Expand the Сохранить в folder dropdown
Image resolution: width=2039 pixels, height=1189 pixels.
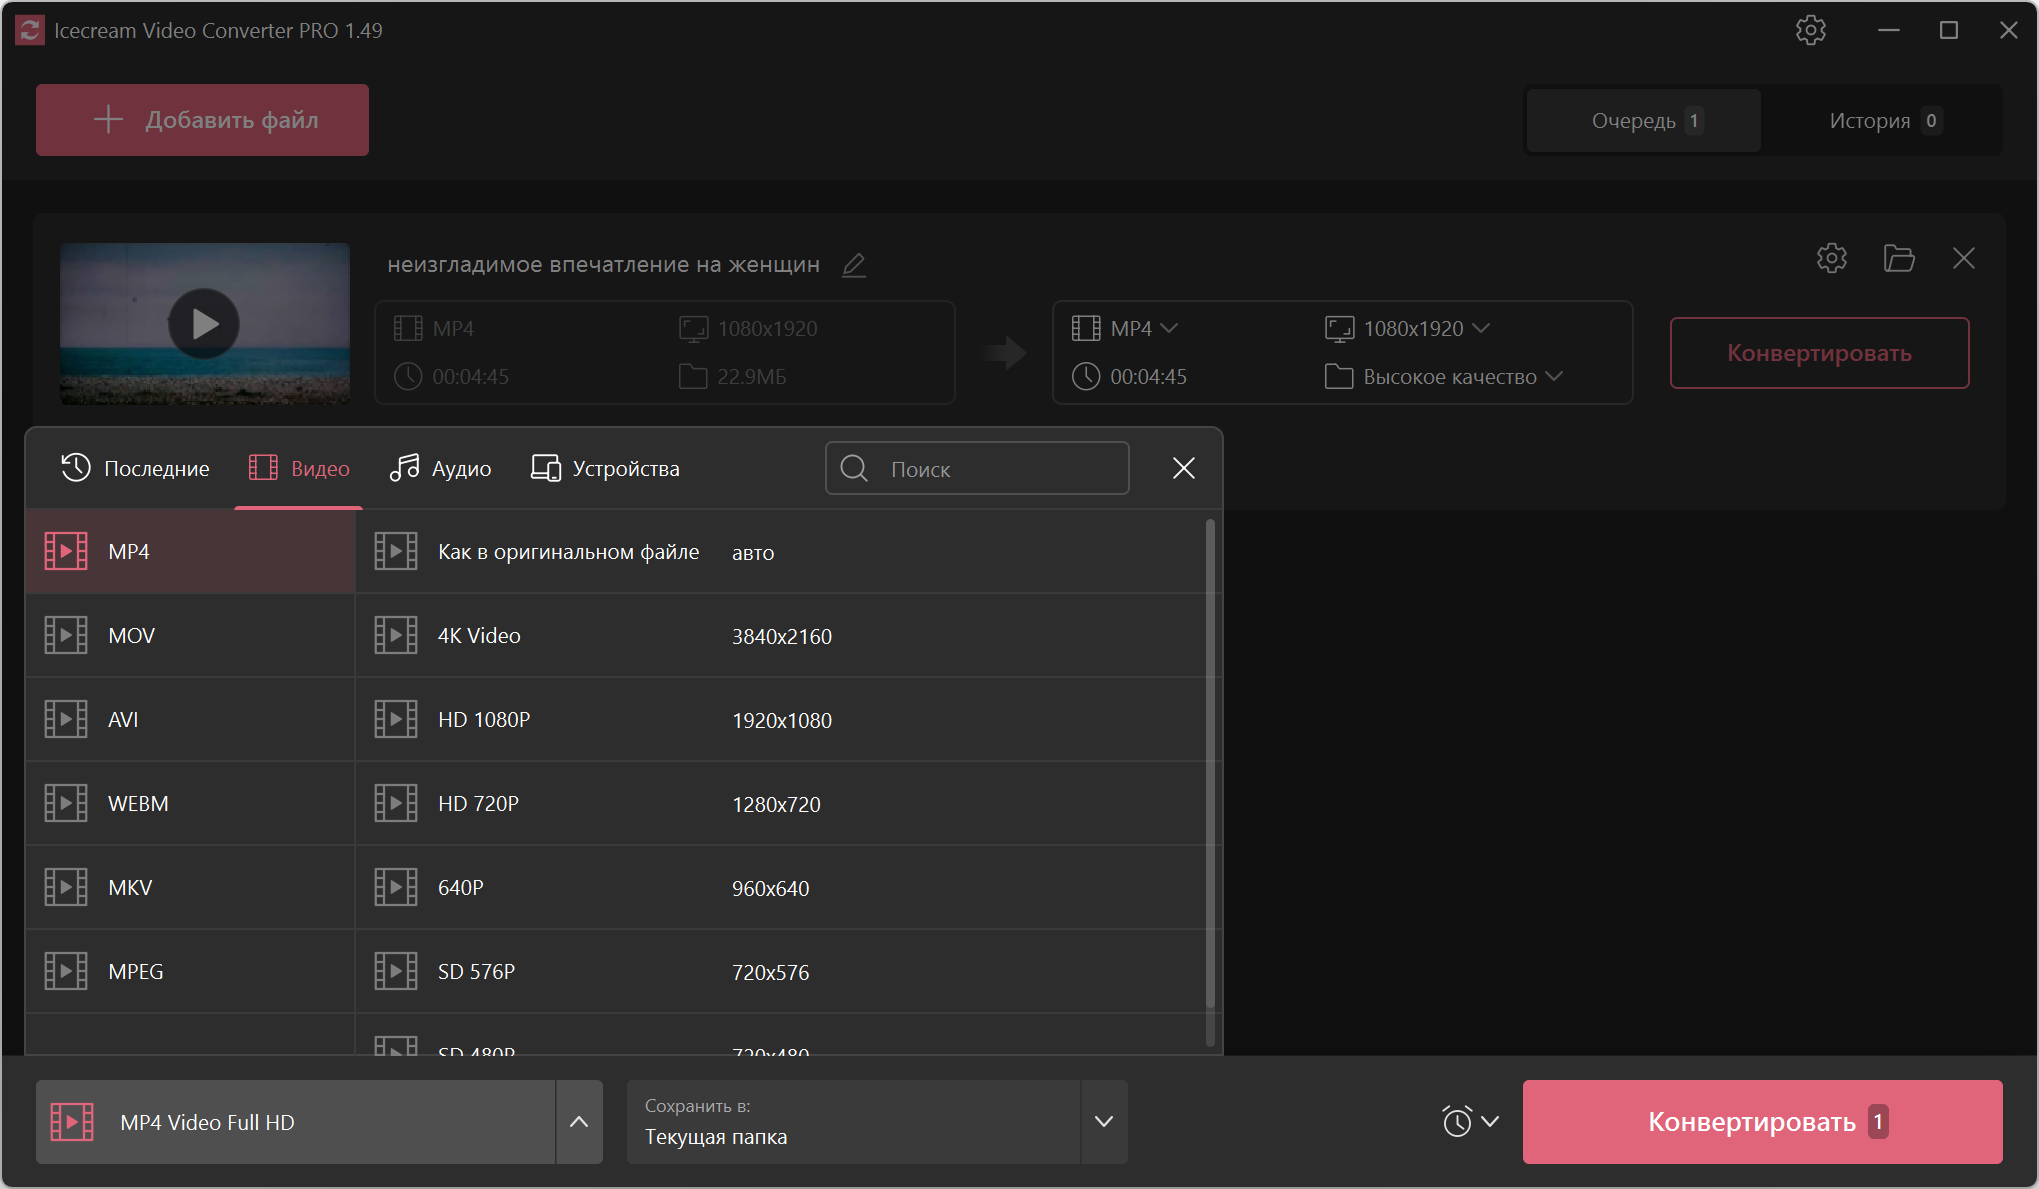[1103, 1121]
